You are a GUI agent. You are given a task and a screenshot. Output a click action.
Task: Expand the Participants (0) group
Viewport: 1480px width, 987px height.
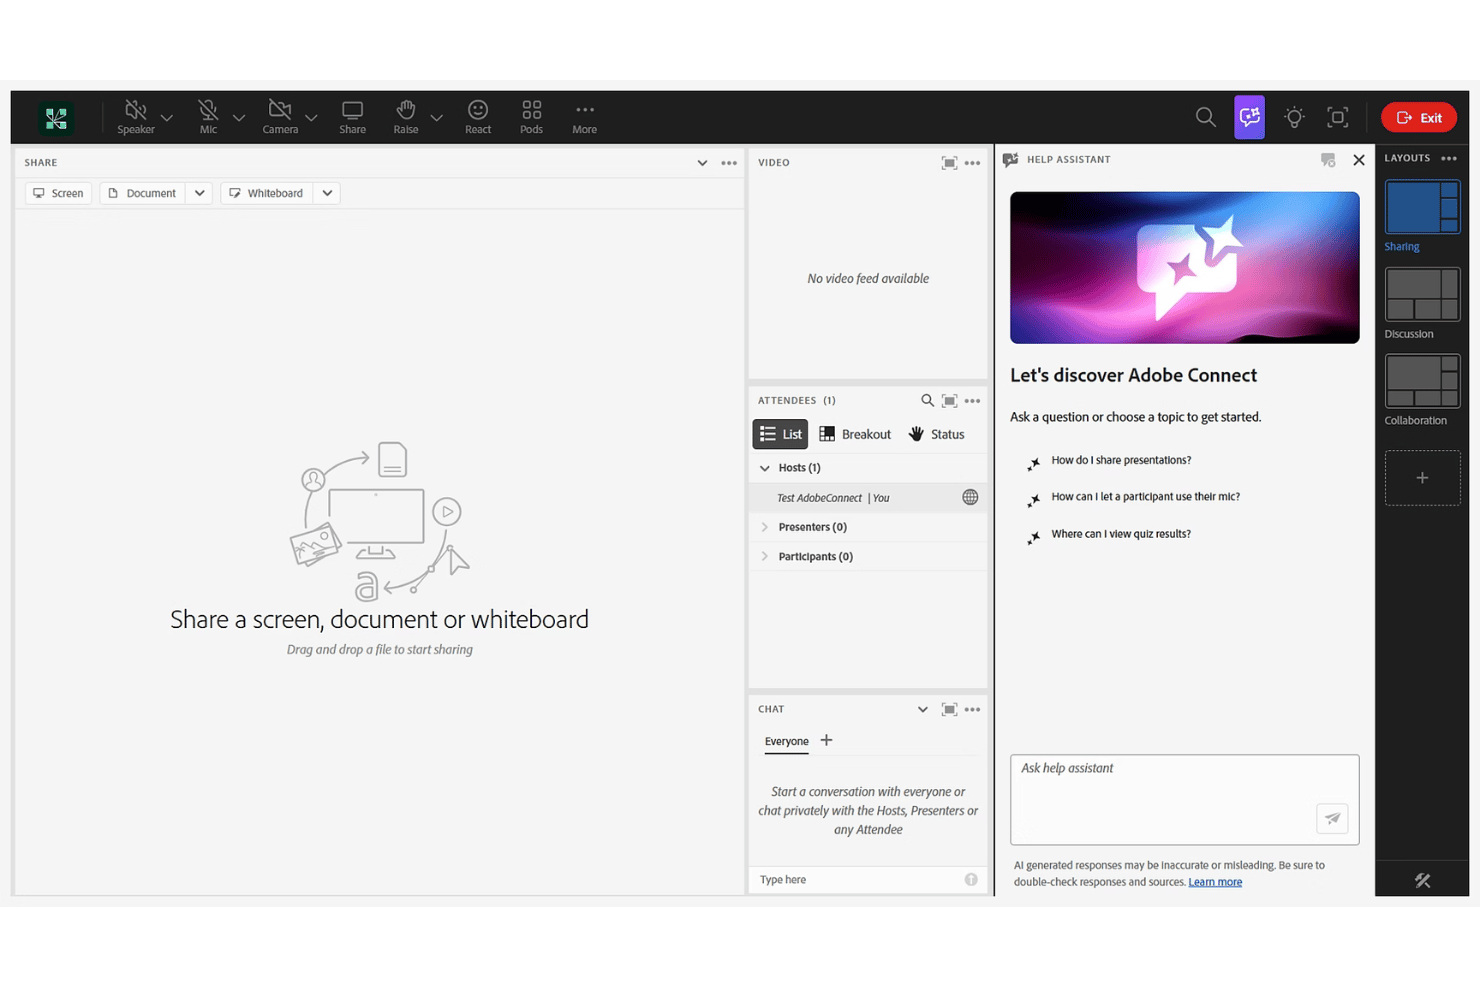pos(765,556)
